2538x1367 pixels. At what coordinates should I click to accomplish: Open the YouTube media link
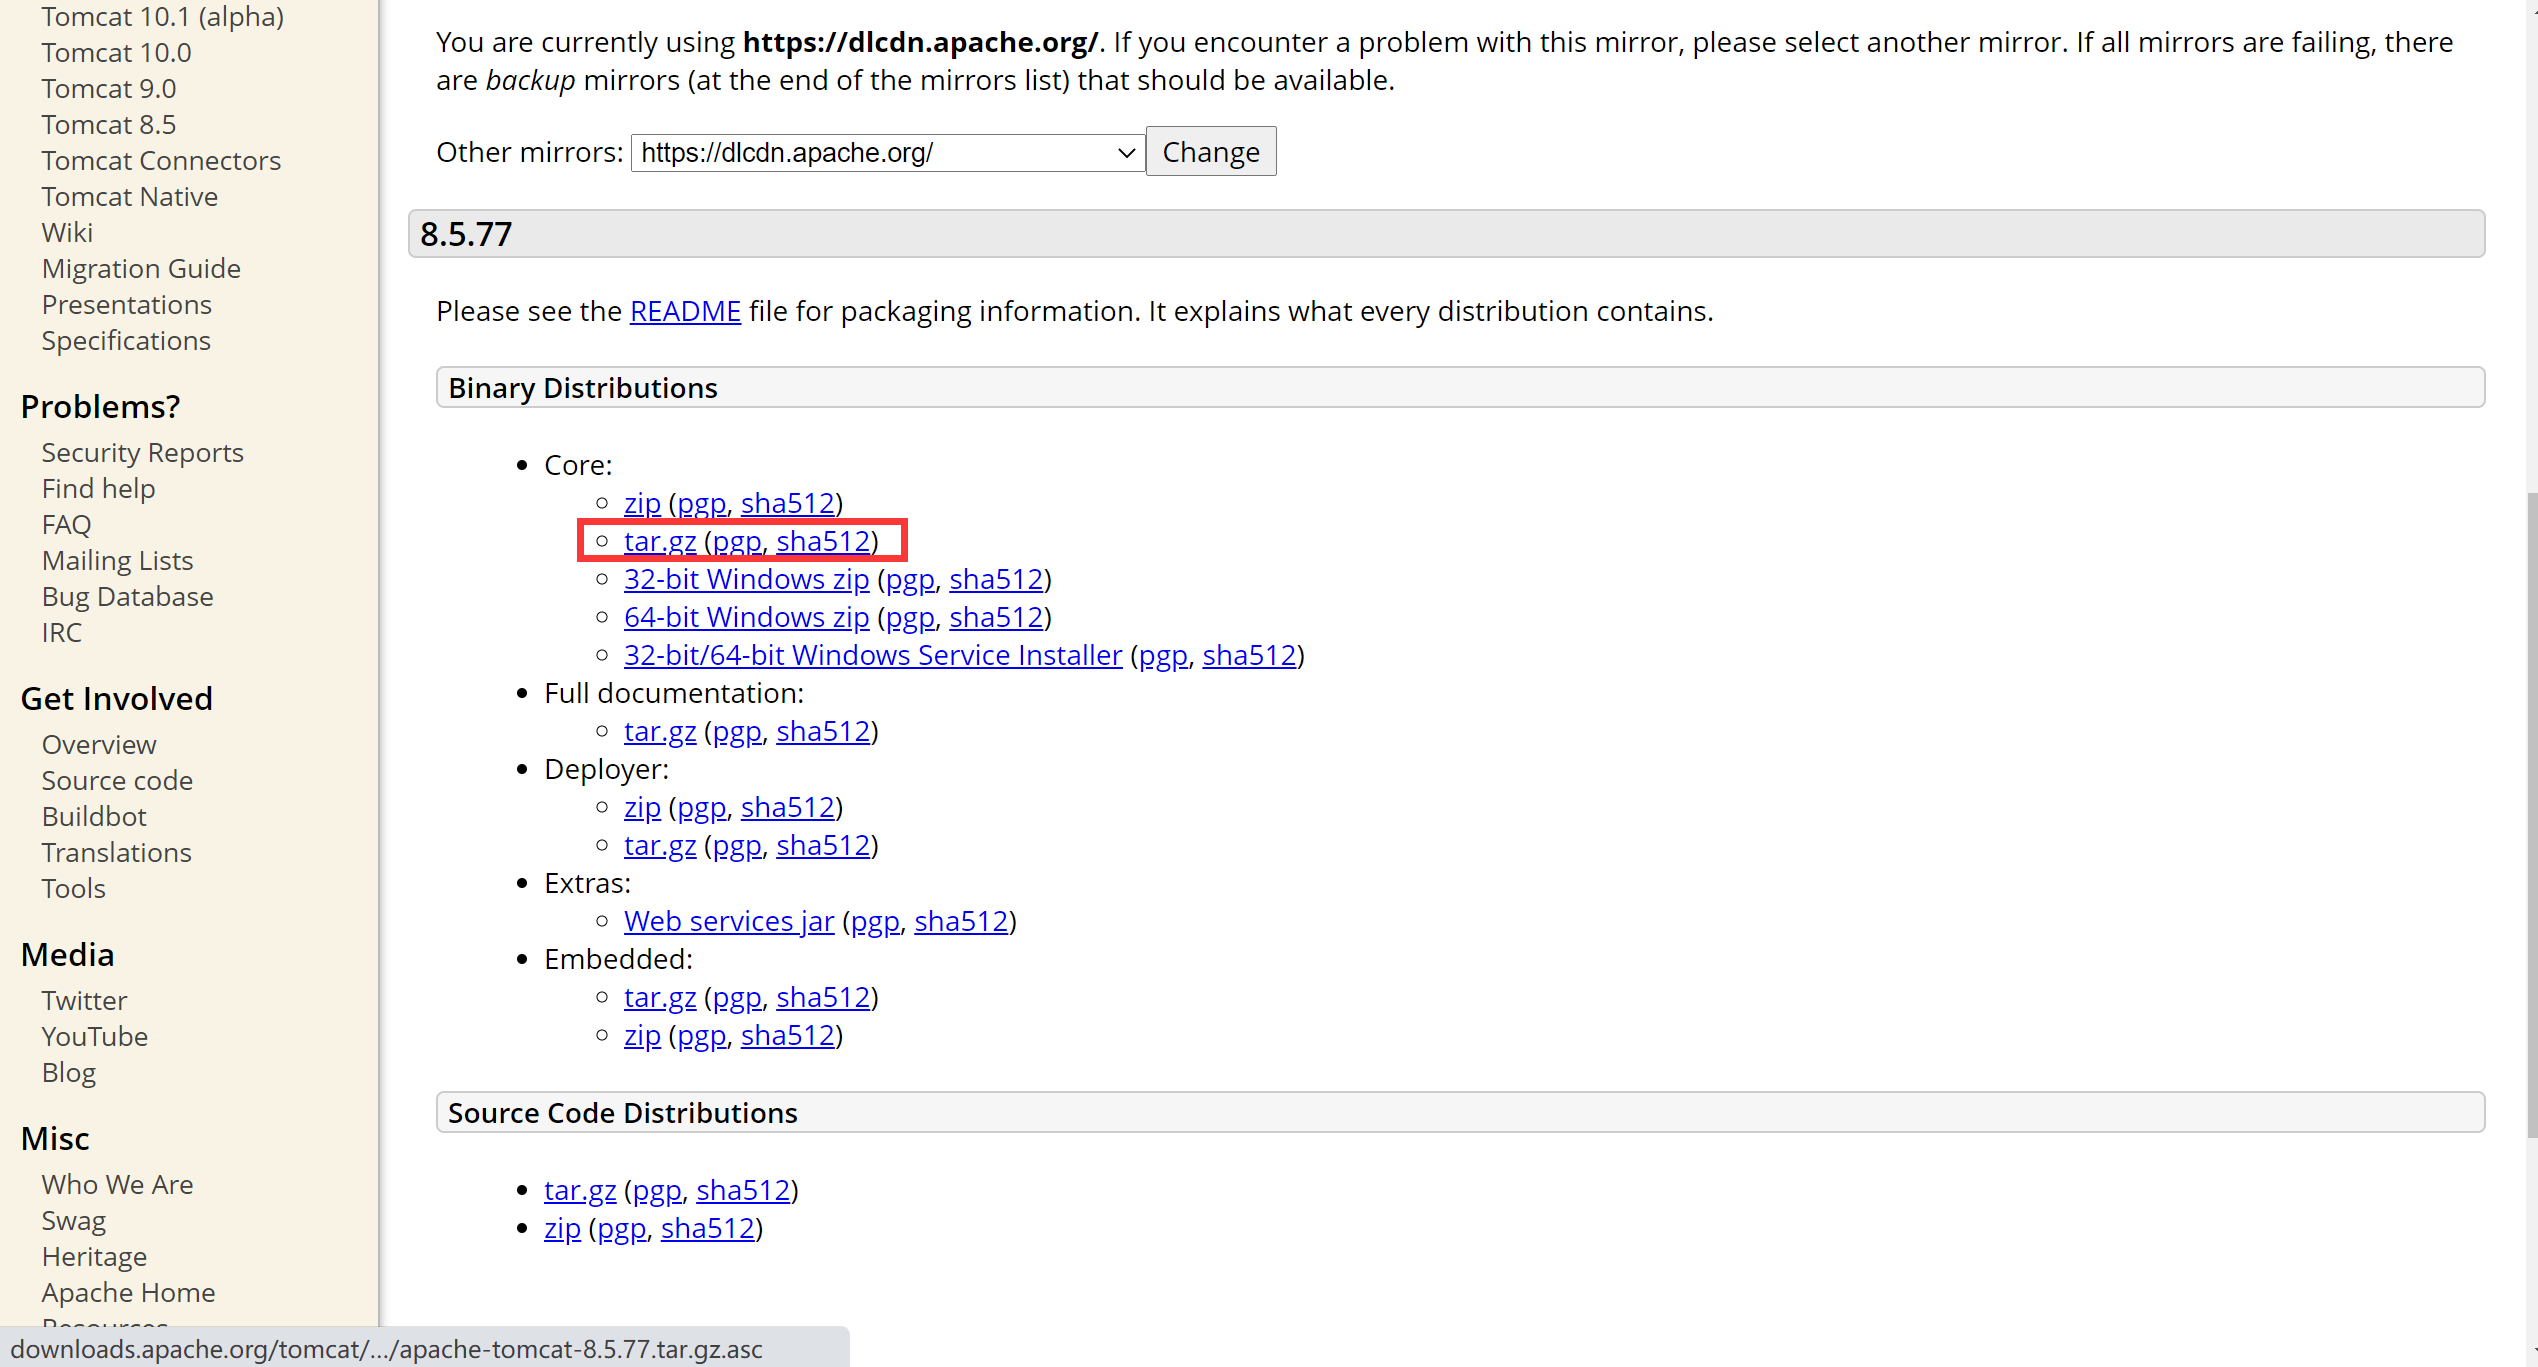click(x=94, y=1037)
